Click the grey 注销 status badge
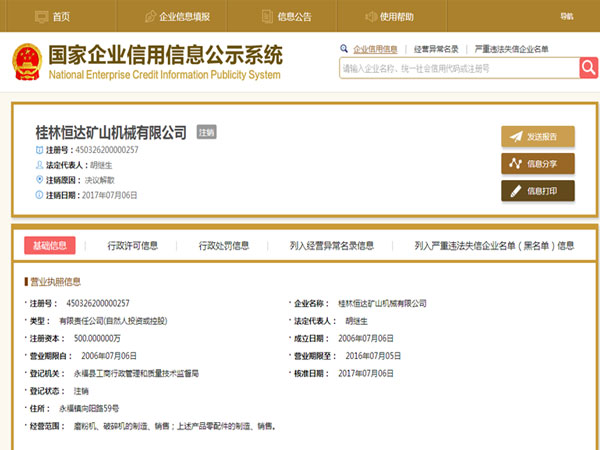Viewport: 600px width, 450px height. click(x=207, y=132)
